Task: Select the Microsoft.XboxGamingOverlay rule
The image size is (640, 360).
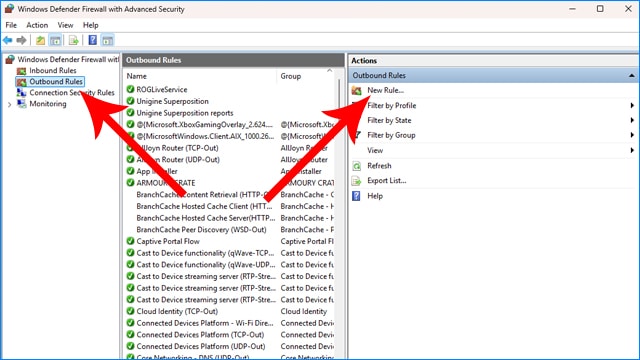Action: pyautogui.click(x=204, y=124)
